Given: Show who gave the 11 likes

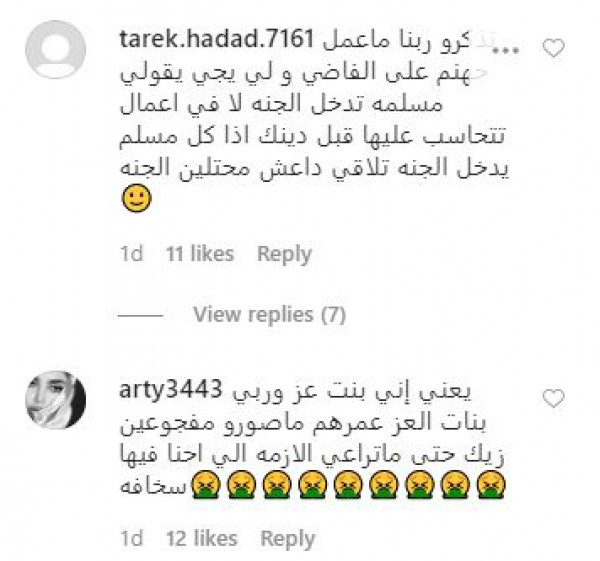Looking at the screenshot, I should coord(200,254).
